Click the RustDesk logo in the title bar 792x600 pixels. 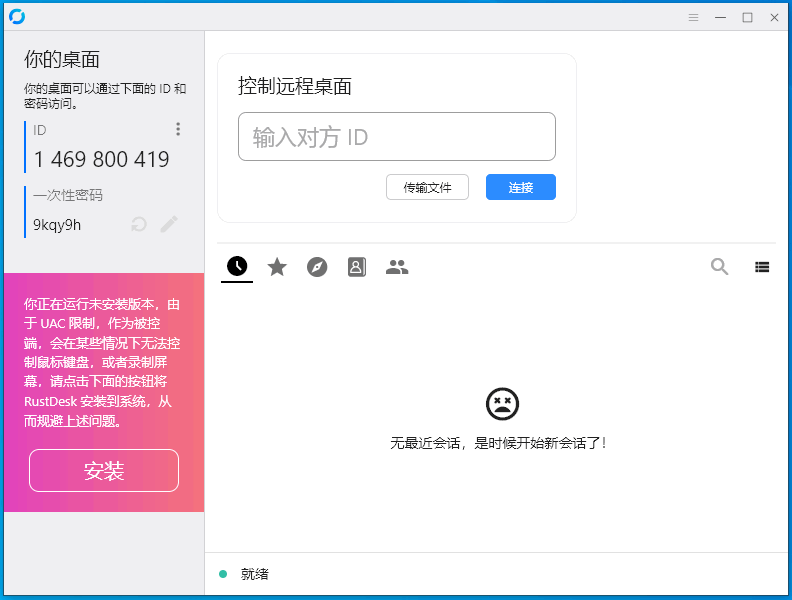[16, 17]
